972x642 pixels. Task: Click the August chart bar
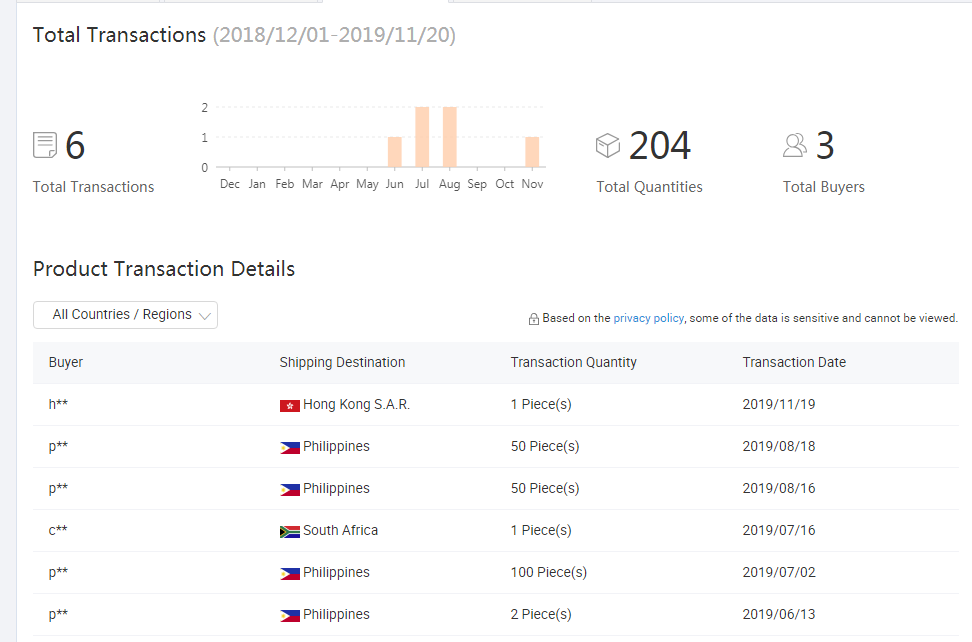click(x=450, y=137)
